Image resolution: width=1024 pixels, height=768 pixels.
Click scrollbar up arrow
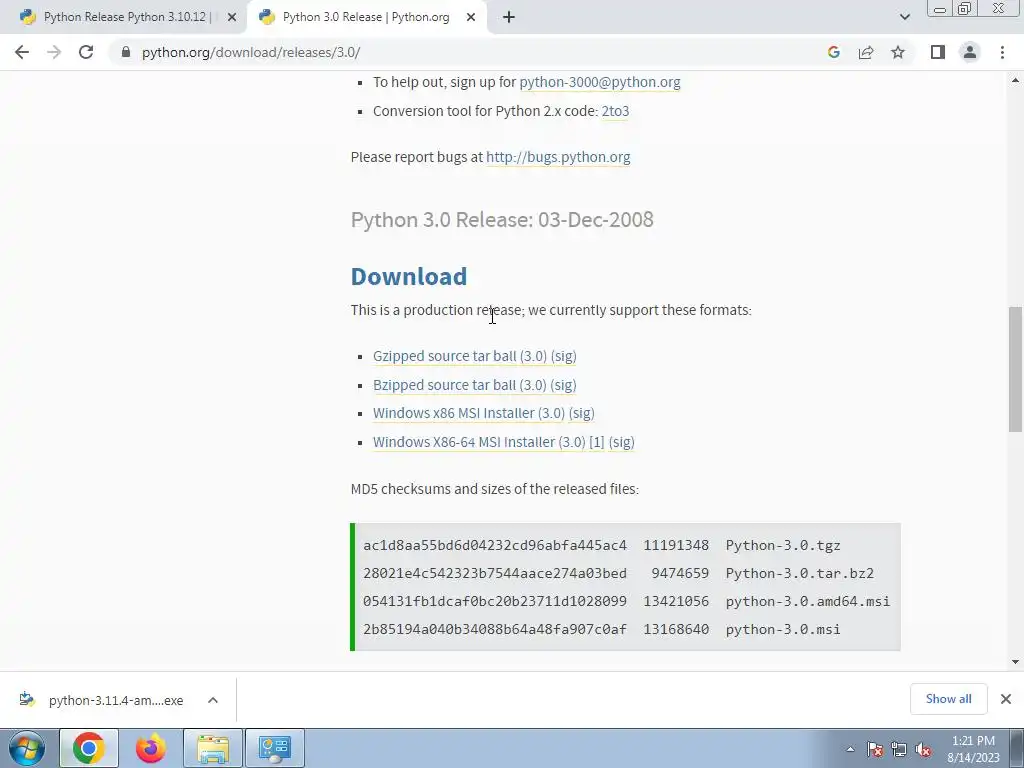coord(1015,80)
